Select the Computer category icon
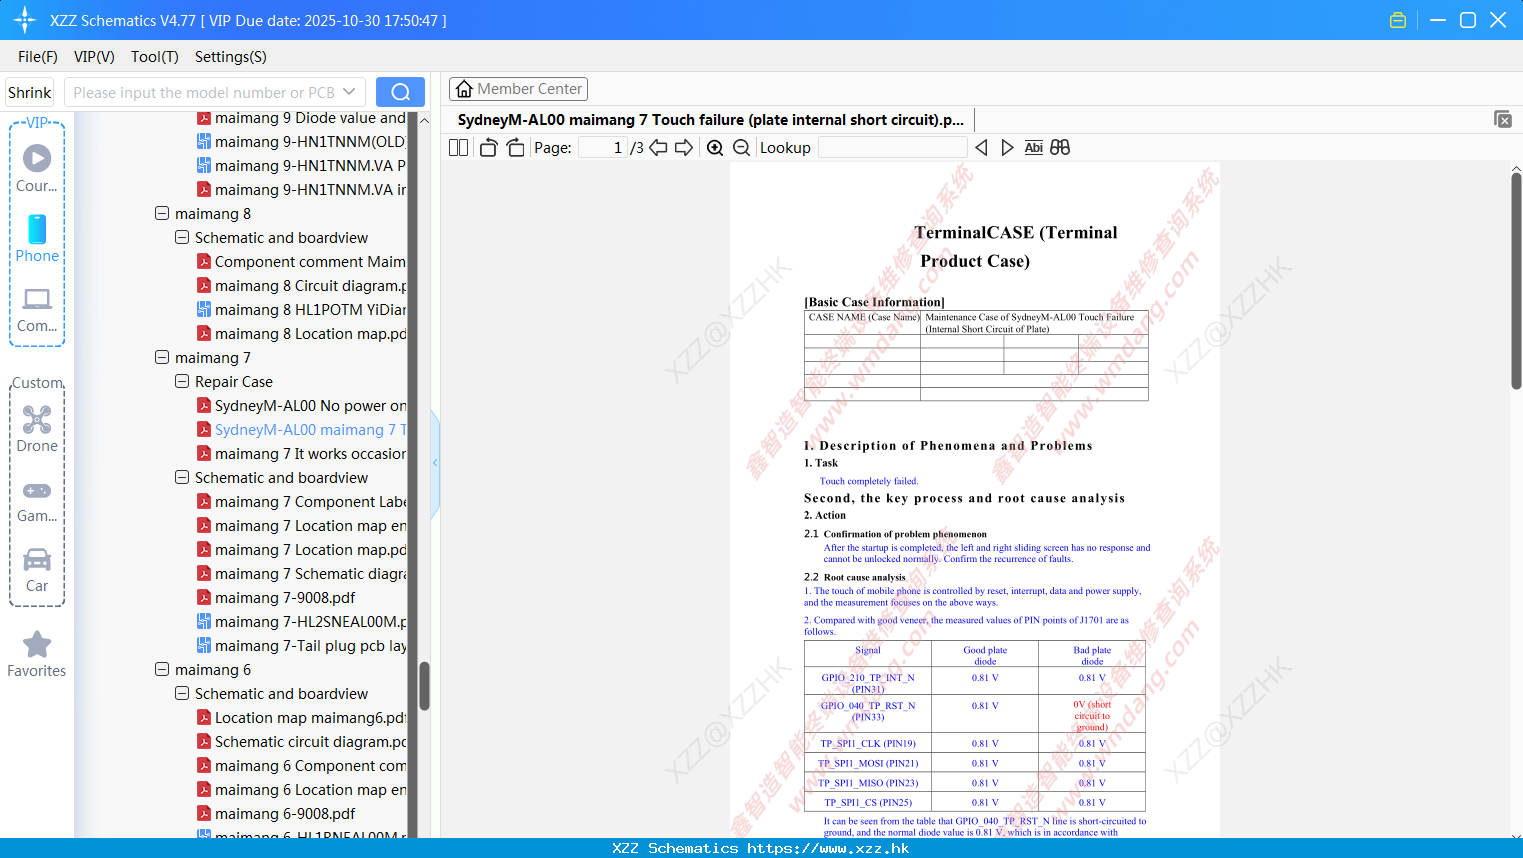This screenshot has height=858, width=1523. tap(37, 309)
